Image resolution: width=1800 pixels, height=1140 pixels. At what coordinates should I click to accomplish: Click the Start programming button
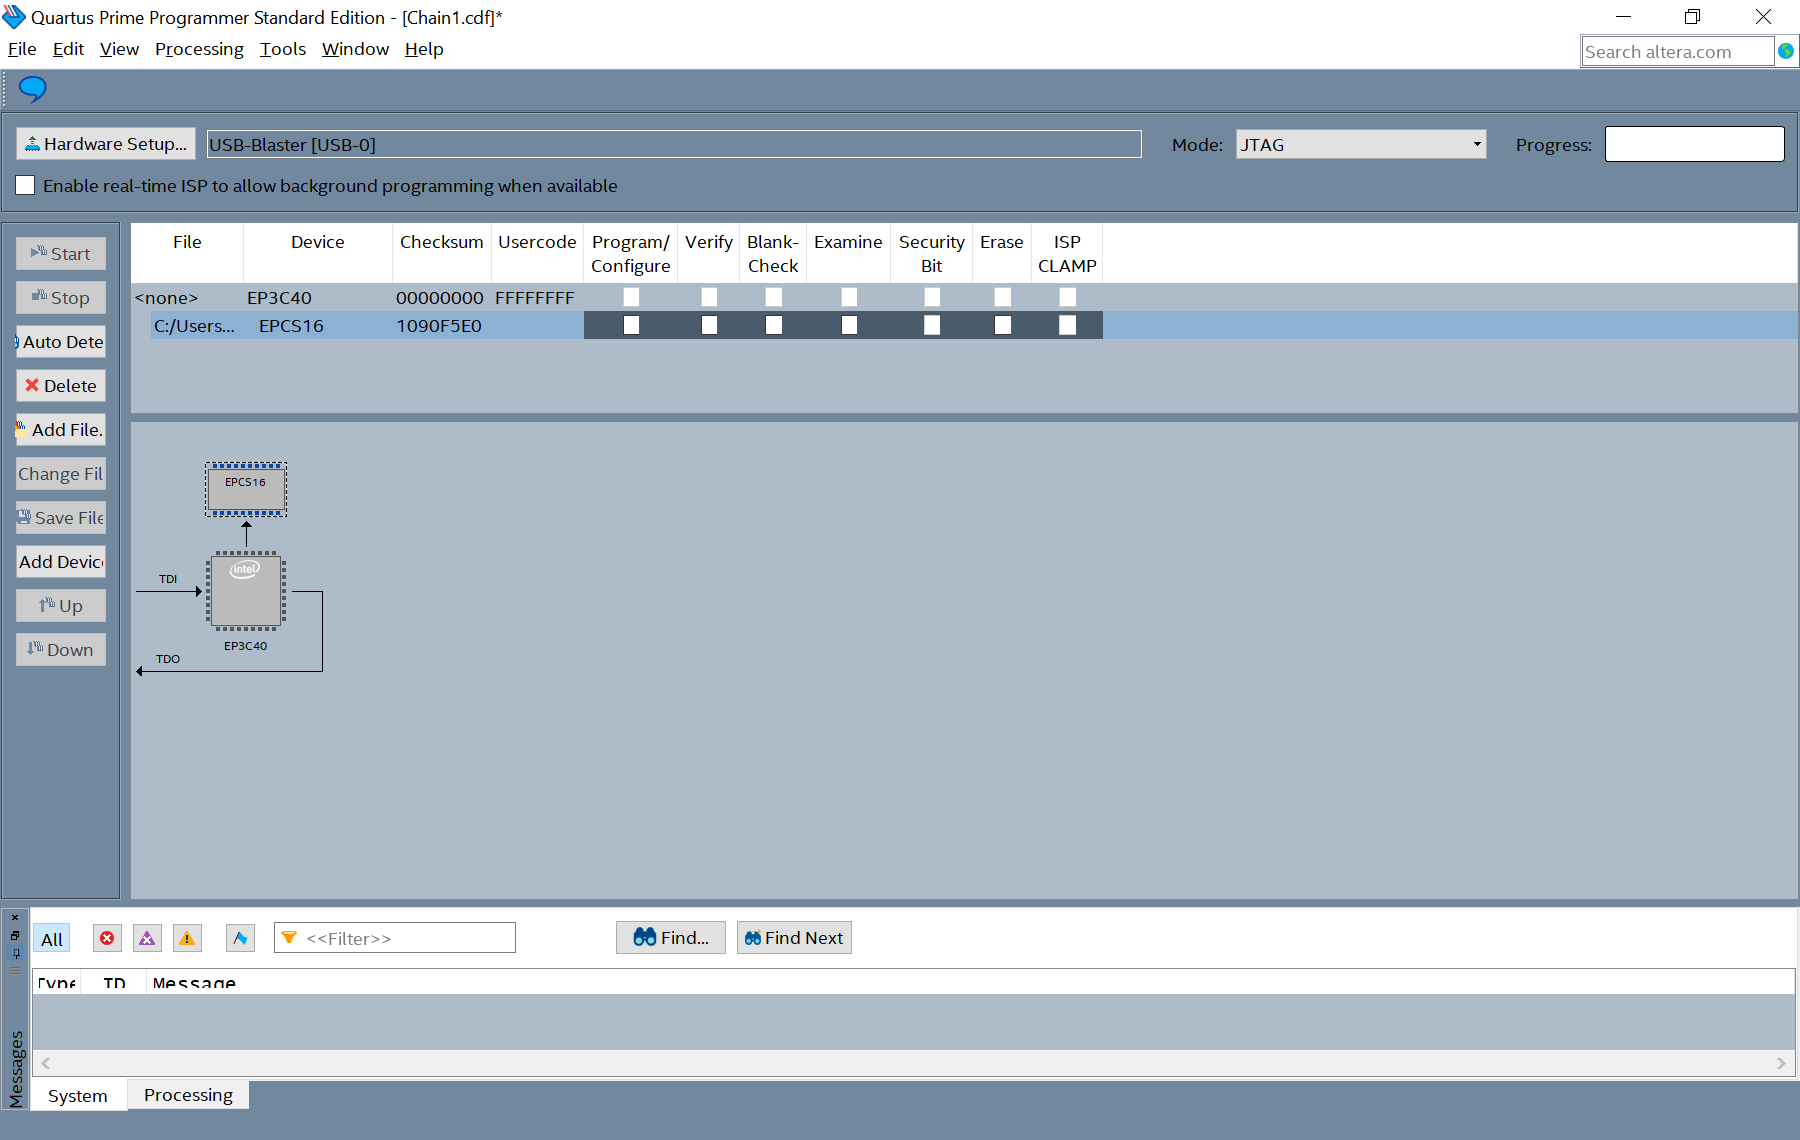(61, 254)
